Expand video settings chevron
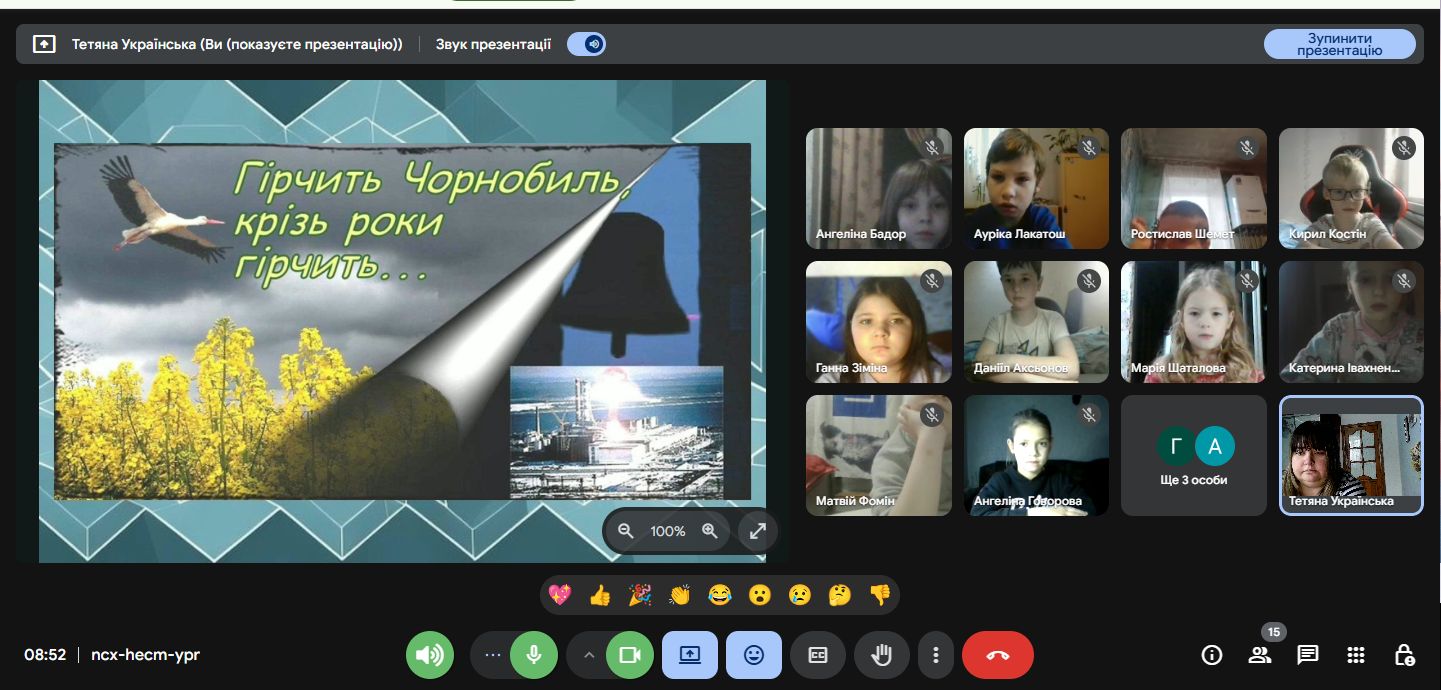The width and height of the screenshot is (1441, 690). tap(588, 655)
